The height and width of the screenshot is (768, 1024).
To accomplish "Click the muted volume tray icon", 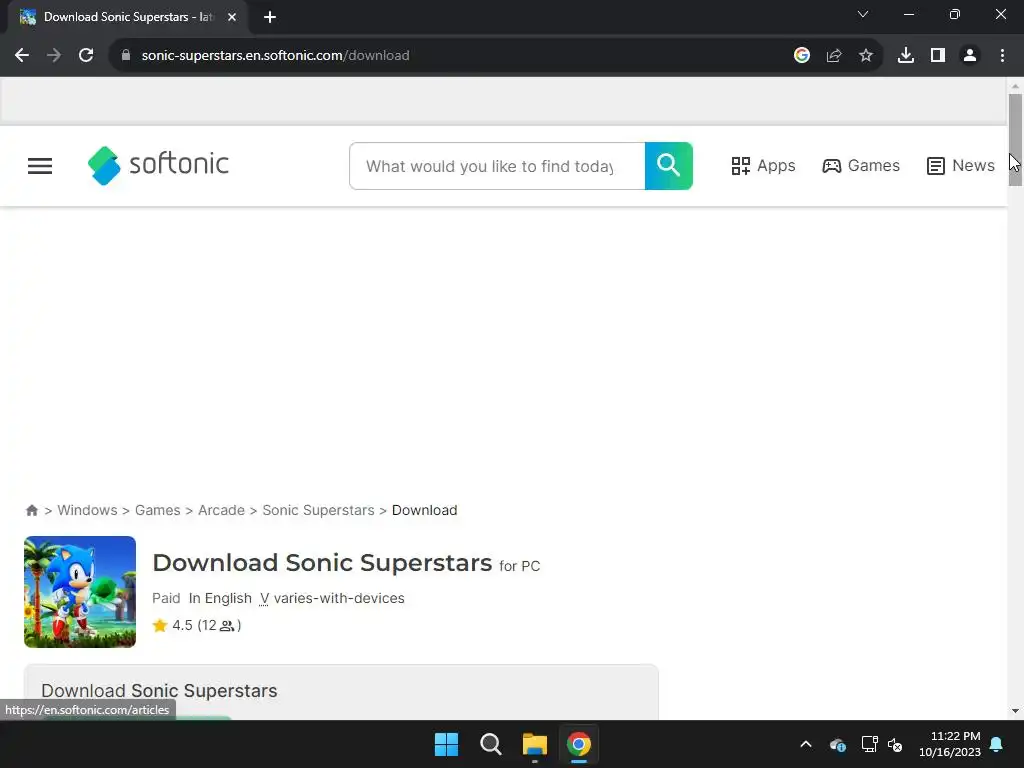I will coord(895,744).
